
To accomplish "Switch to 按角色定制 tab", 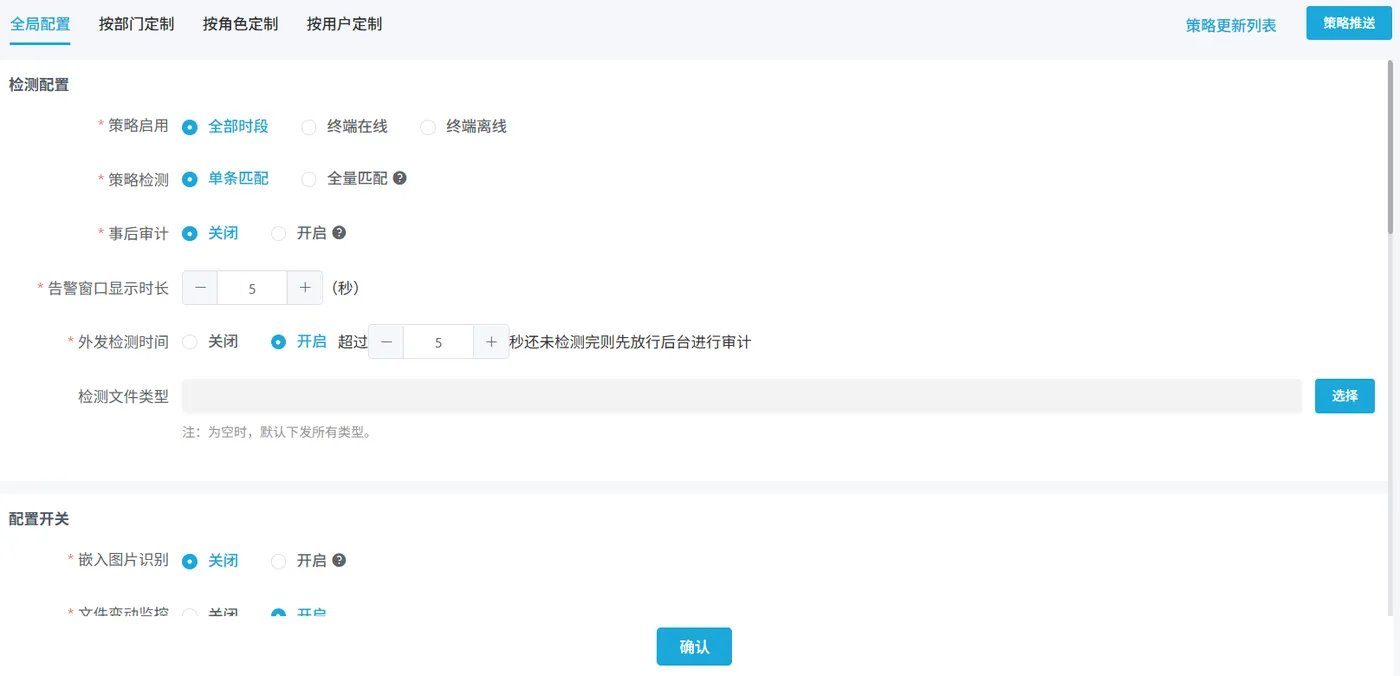I will (x=240, y=23).
